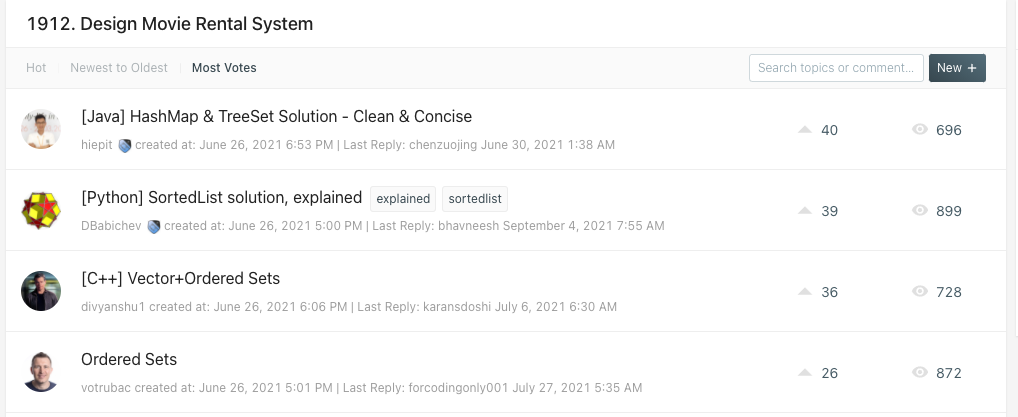Image resolution: width=1018 pixels, height=417 pixels.
Task: Upvote the Java HashMap & TreeSet post
Action: [x=805, y=130]
